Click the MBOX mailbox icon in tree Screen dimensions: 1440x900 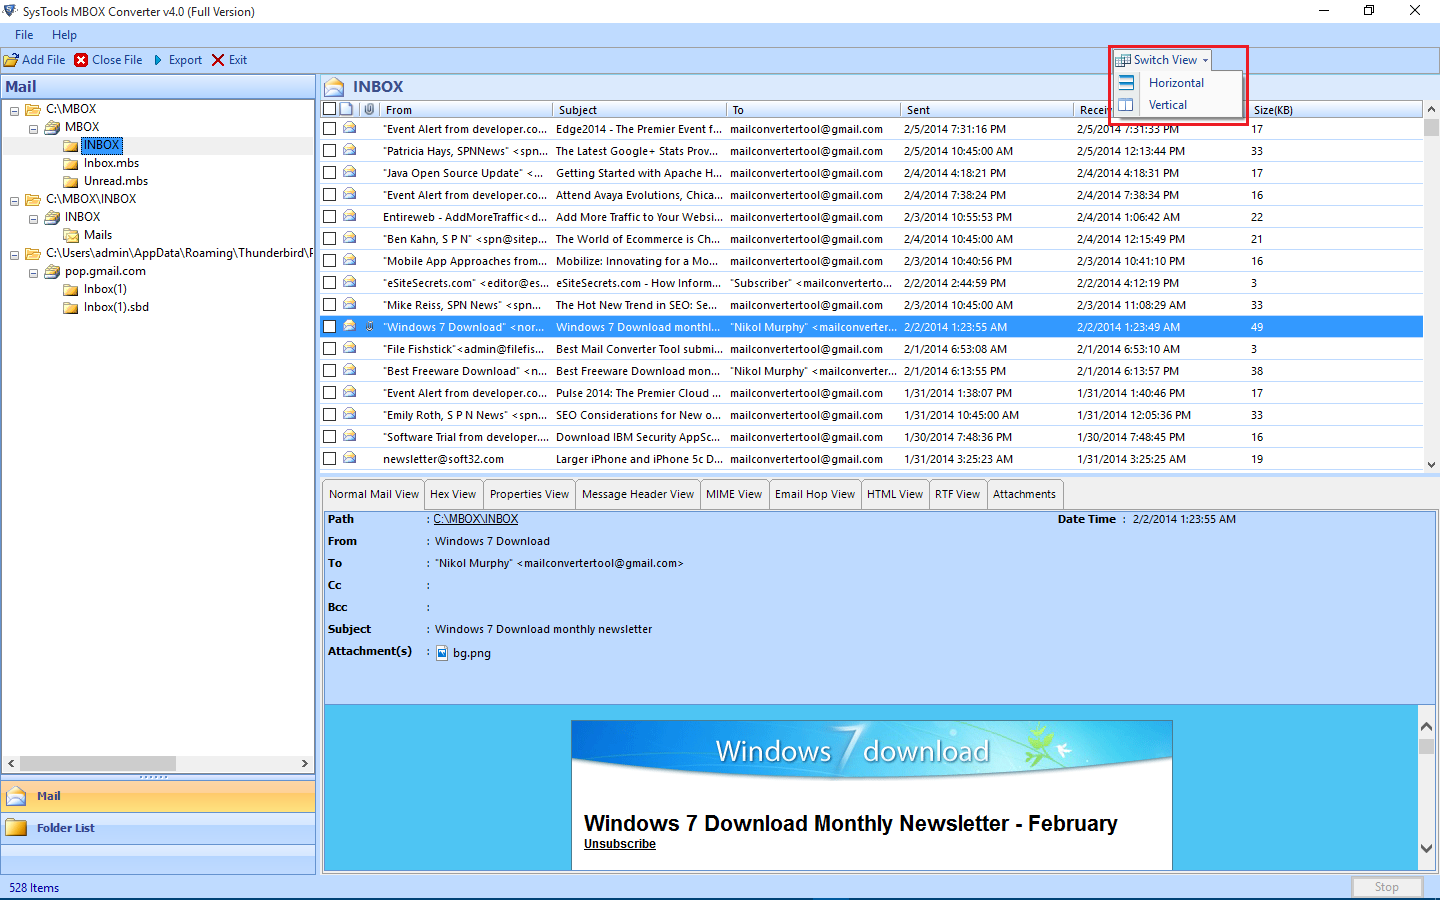click(52, 127)
